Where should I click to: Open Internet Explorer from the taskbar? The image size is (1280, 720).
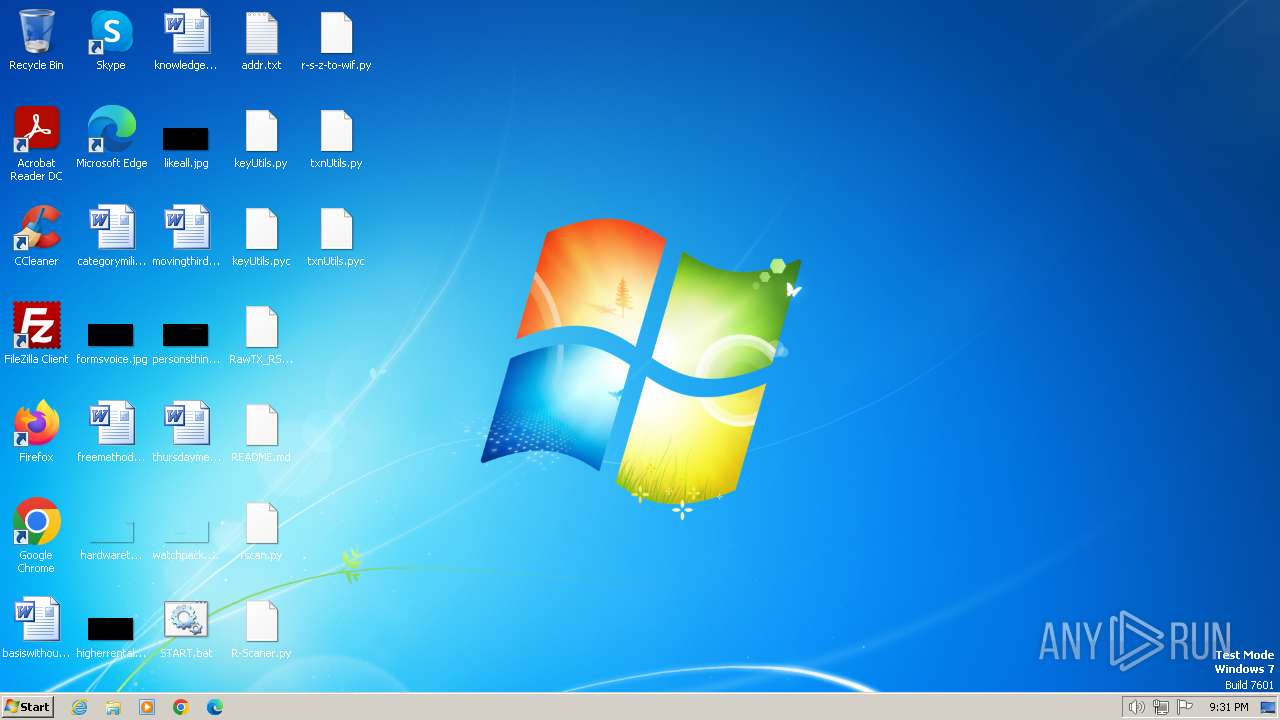[79, 707]
